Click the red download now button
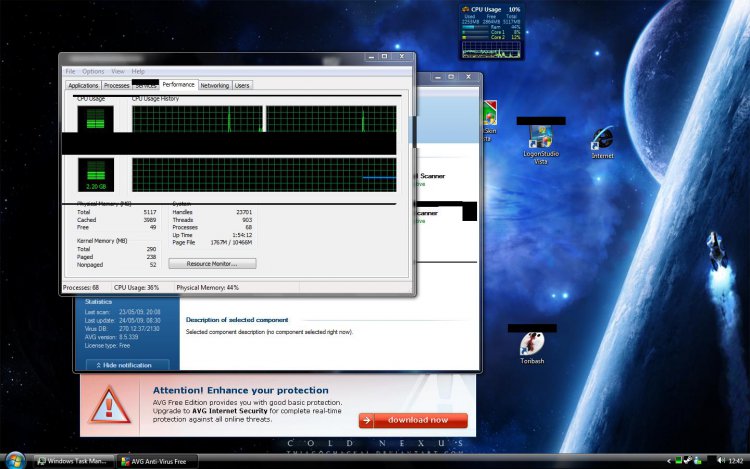The width and height of the screenshot is (750, 469). 413,420
